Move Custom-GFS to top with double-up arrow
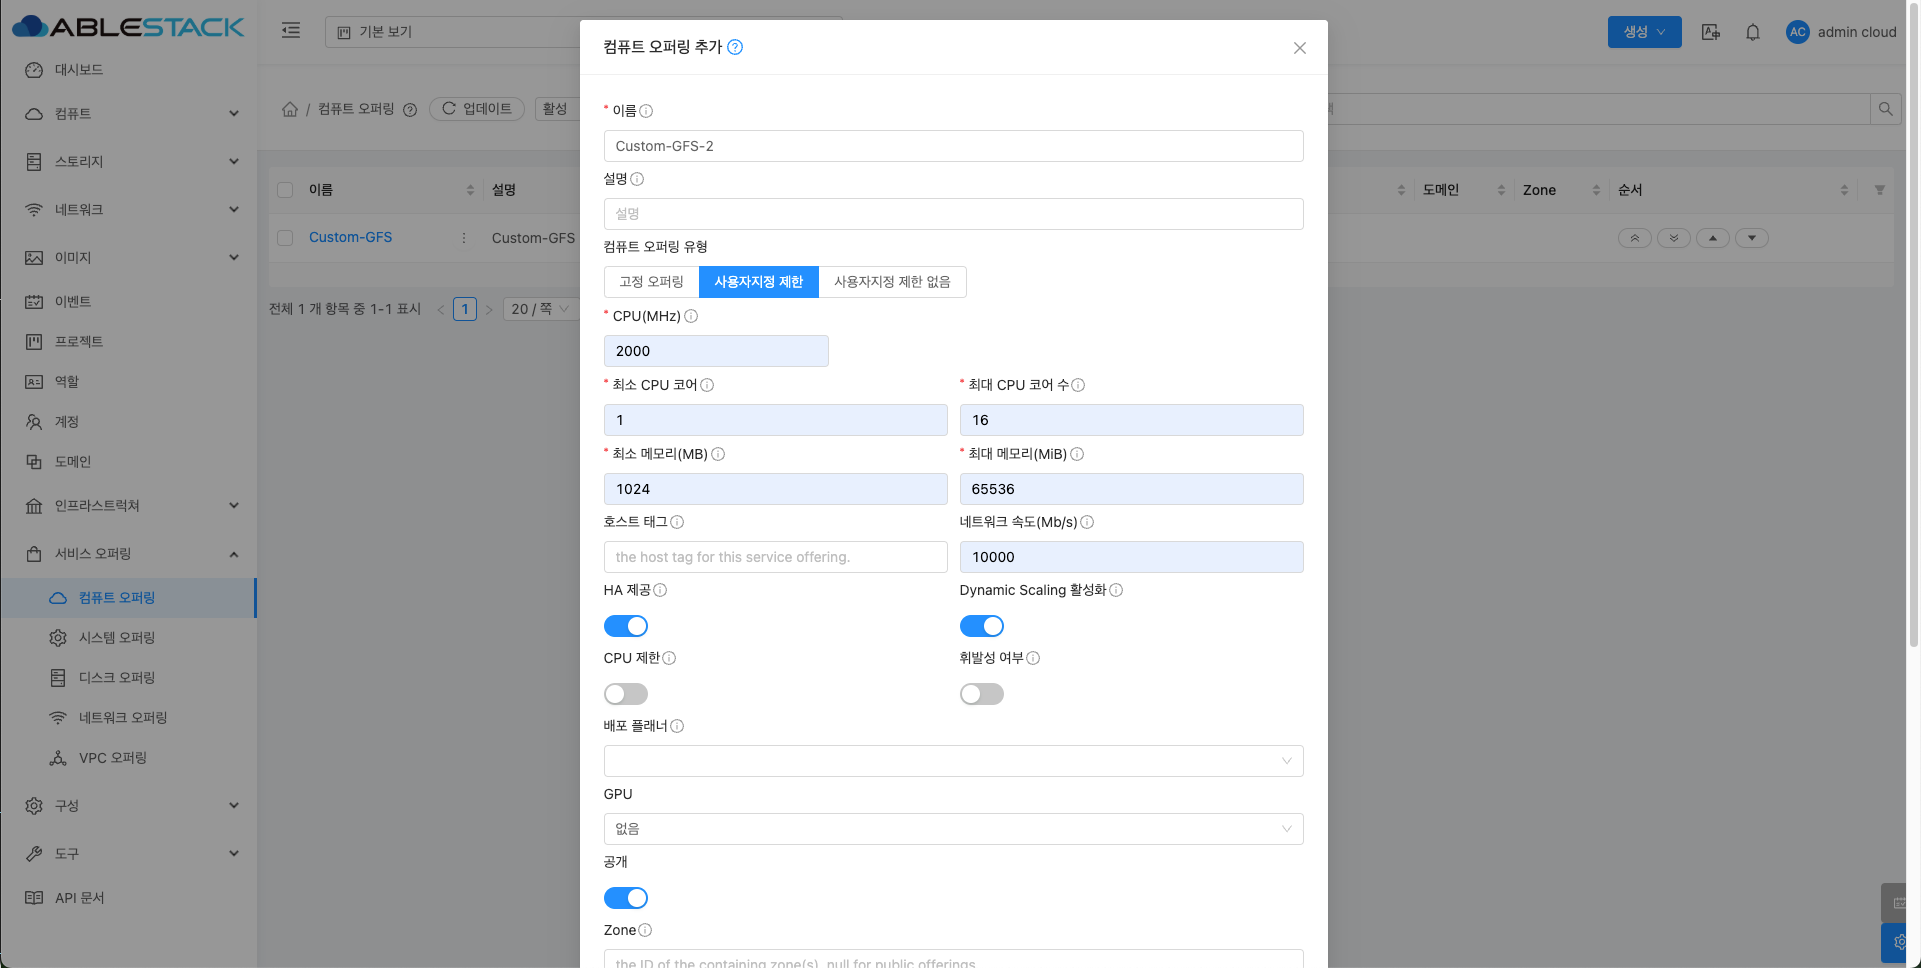 pos(1635,238)
